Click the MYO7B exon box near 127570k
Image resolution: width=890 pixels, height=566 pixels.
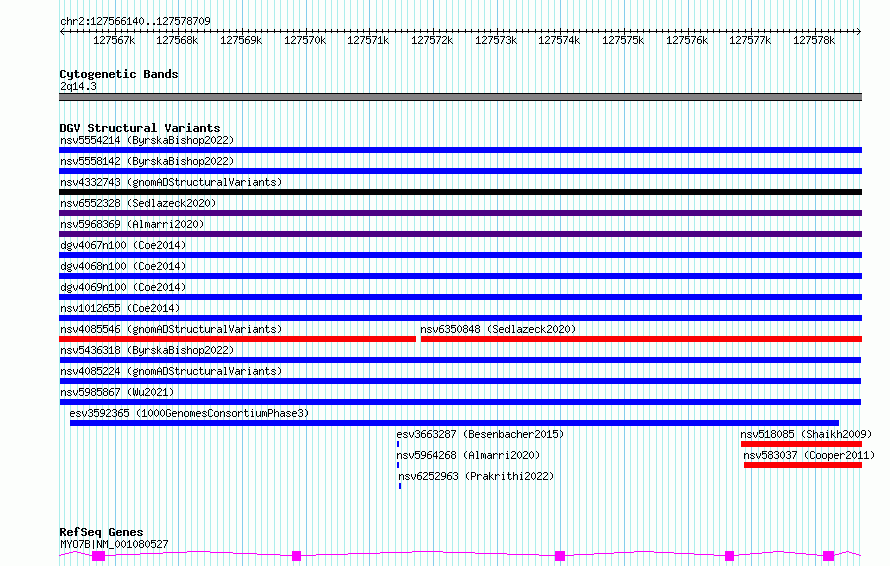click(296, 556)
